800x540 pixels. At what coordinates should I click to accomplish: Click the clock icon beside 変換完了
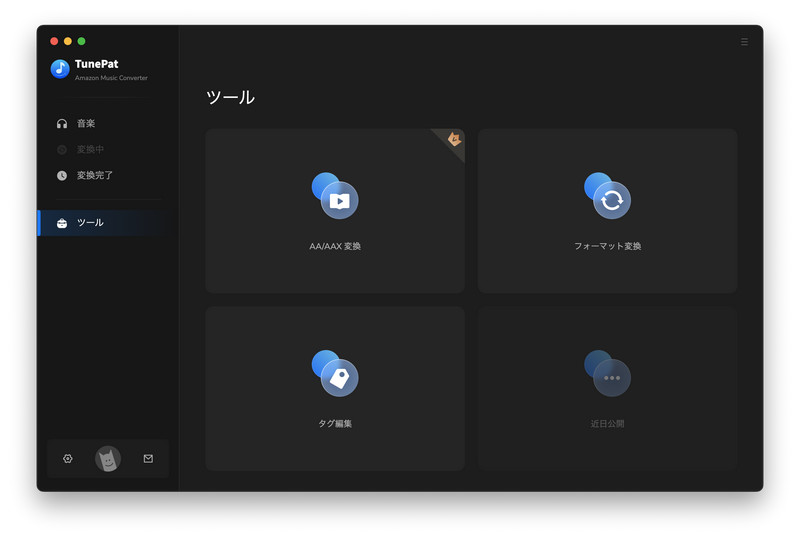62,176
